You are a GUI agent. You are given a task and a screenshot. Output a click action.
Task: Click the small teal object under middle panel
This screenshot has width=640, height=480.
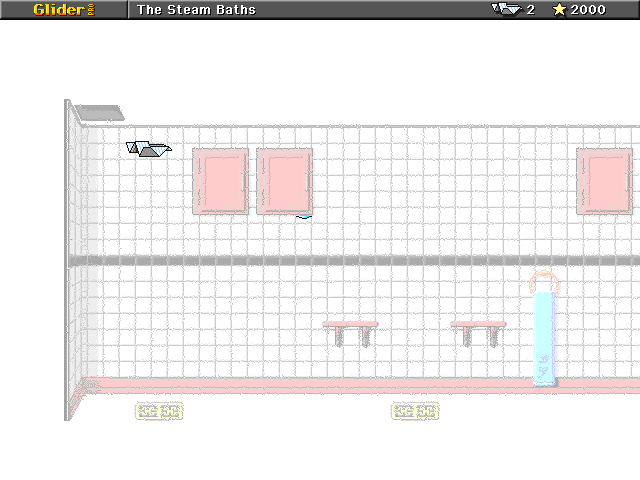[304, 216]
